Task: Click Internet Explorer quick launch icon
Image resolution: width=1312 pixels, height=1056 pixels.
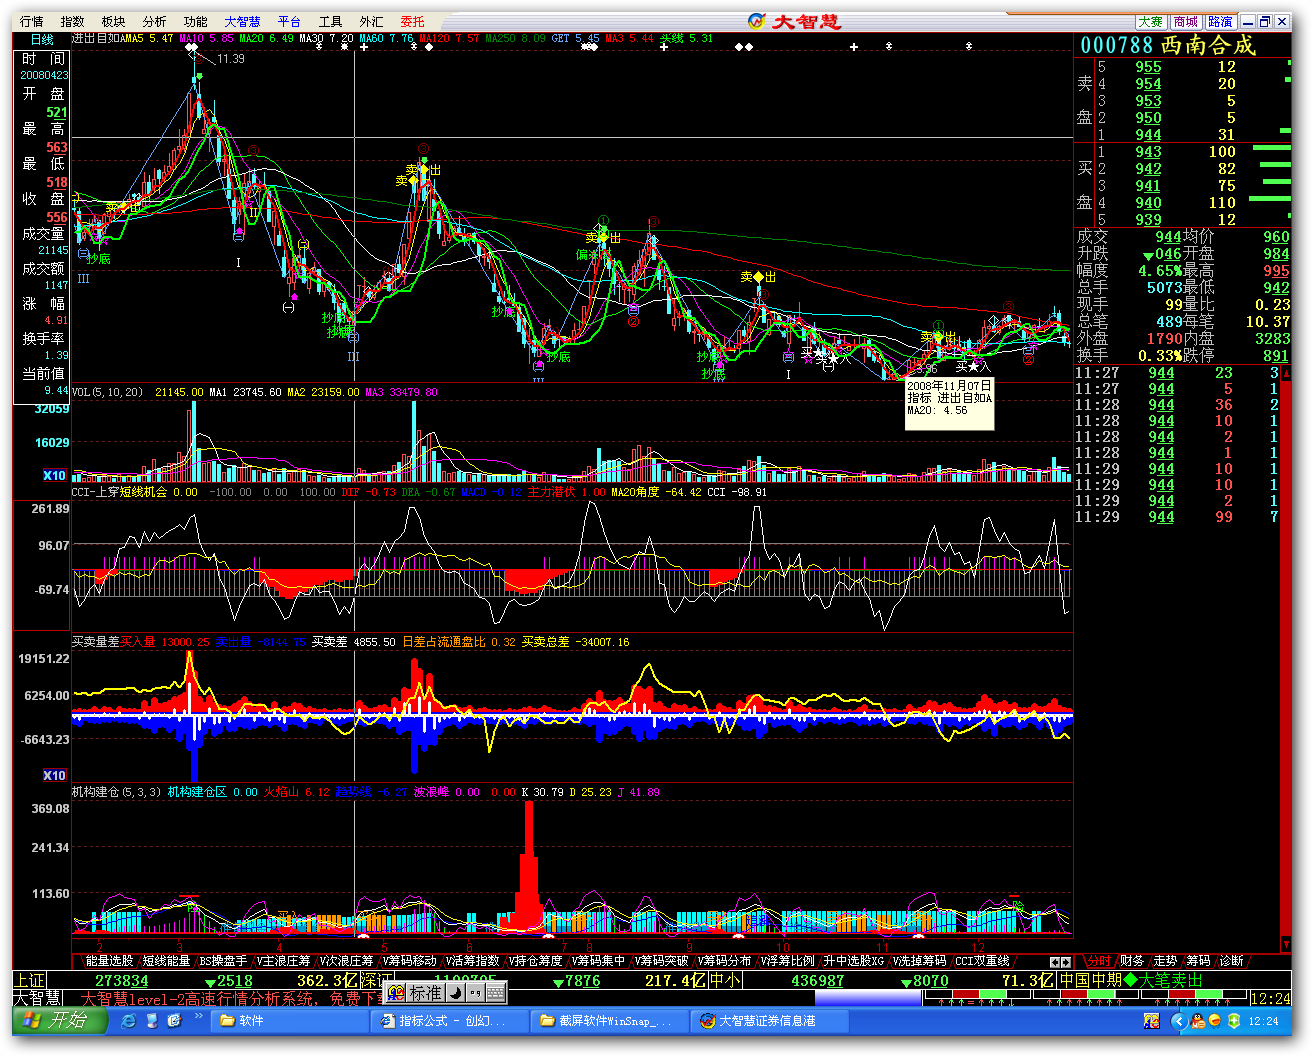Action: [x=128, y=1021]
